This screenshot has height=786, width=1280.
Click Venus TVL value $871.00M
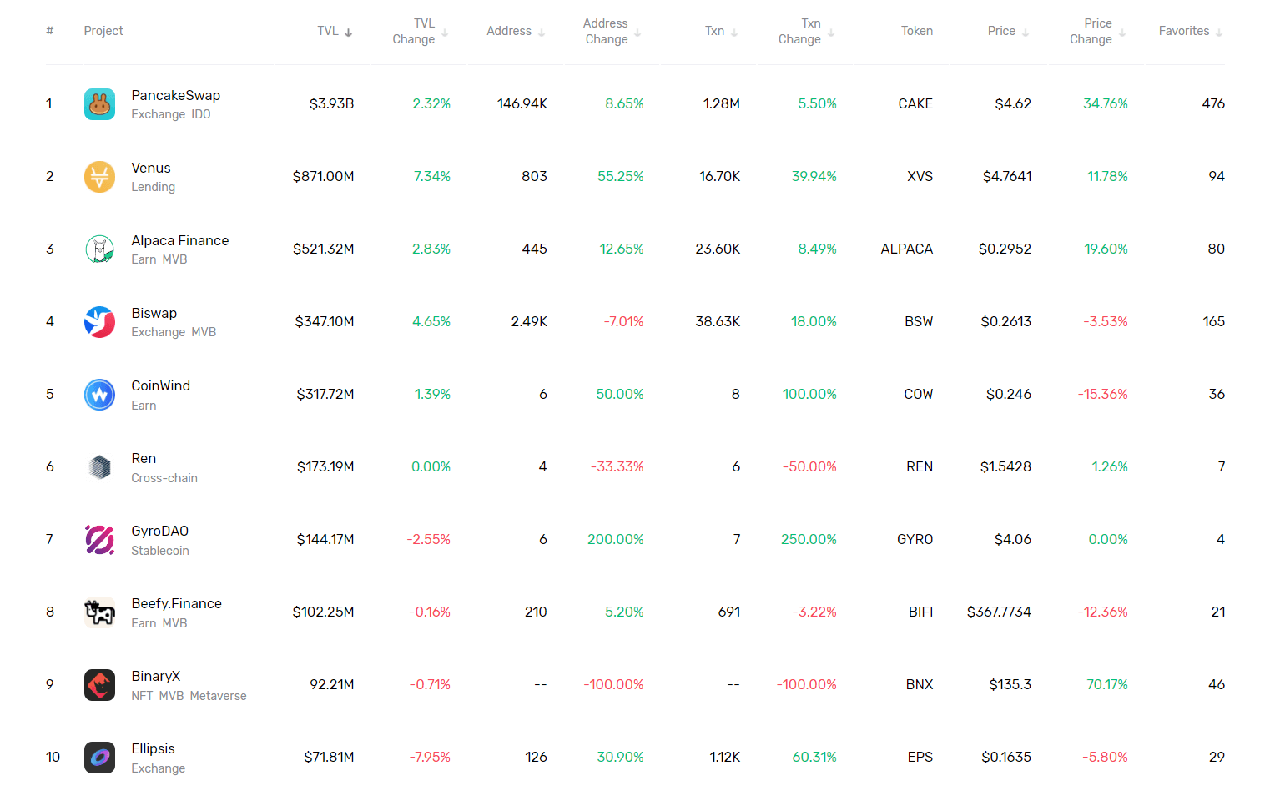(323, 177)
